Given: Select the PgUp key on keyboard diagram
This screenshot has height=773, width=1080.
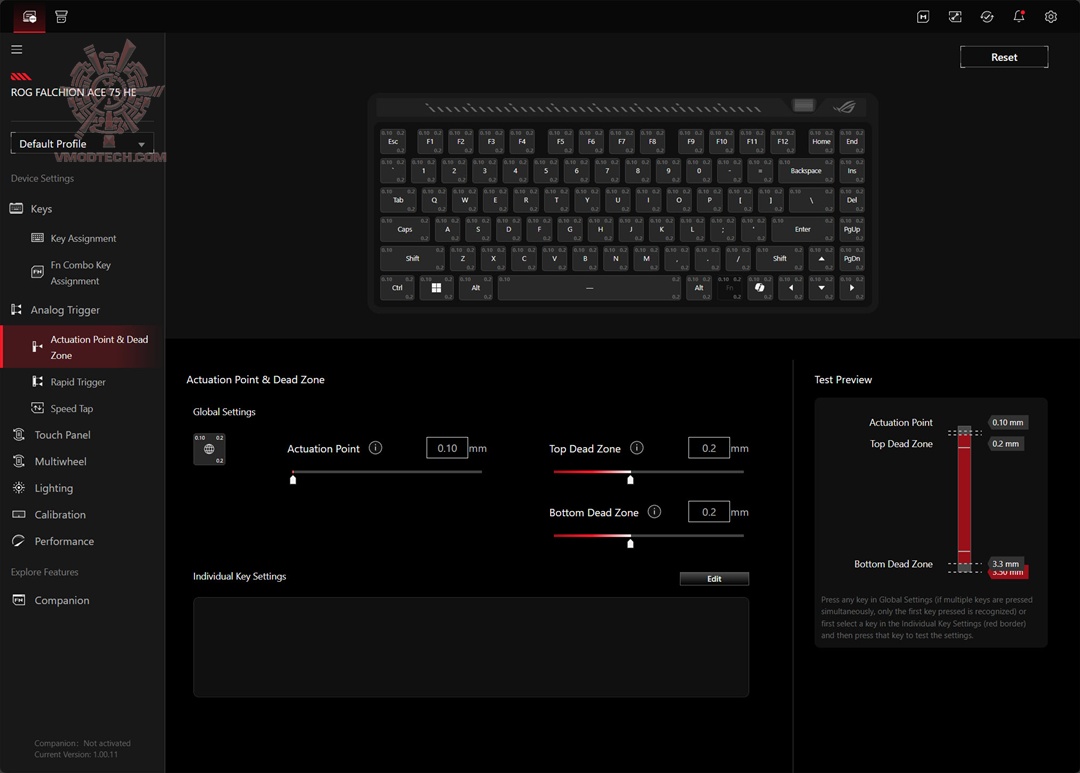Looking at the screenshot, I should click(x=852, y=229).
